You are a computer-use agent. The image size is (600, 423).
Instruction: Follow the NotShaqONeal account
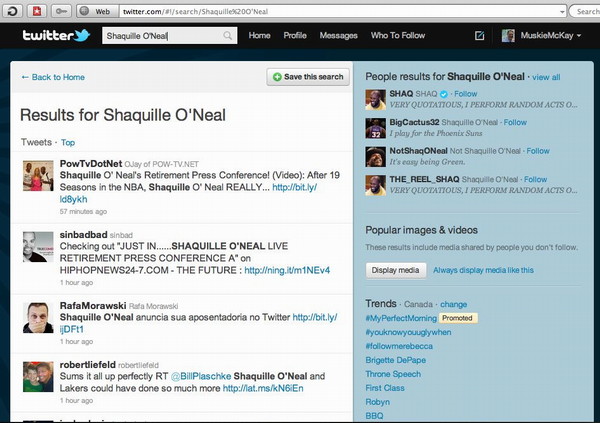coord(538,151)
